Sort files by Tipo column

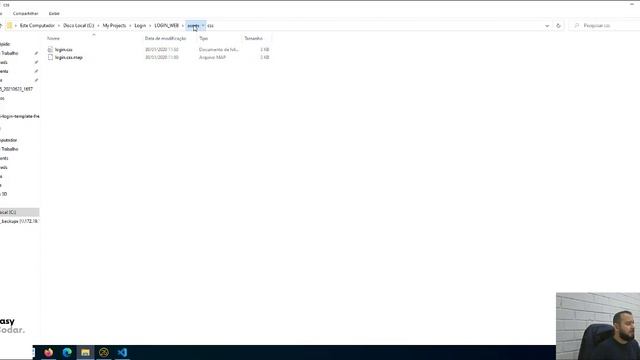pyautogui.click(x=204, y=38)
